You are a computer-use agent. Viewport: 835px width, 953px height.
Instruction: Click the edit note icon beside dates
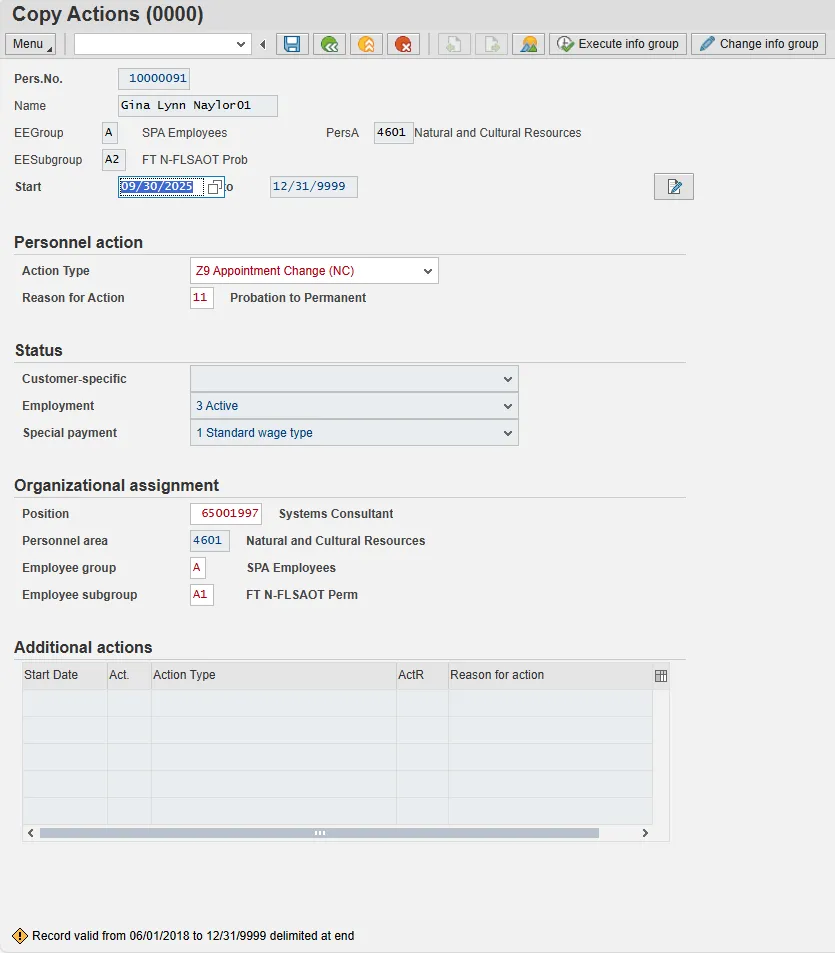[674, 187]
